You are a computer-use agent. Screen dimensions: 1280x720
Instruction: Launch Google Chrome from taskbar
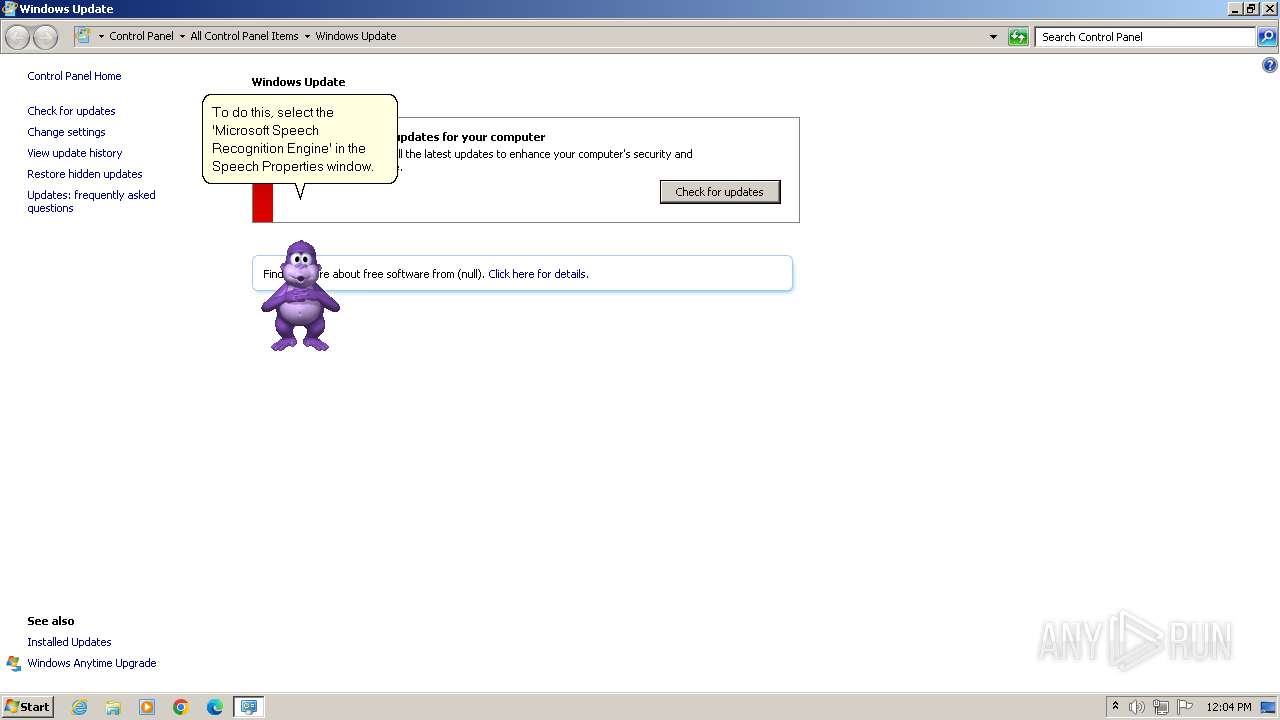pyautogui.click(x=181, y=707)
